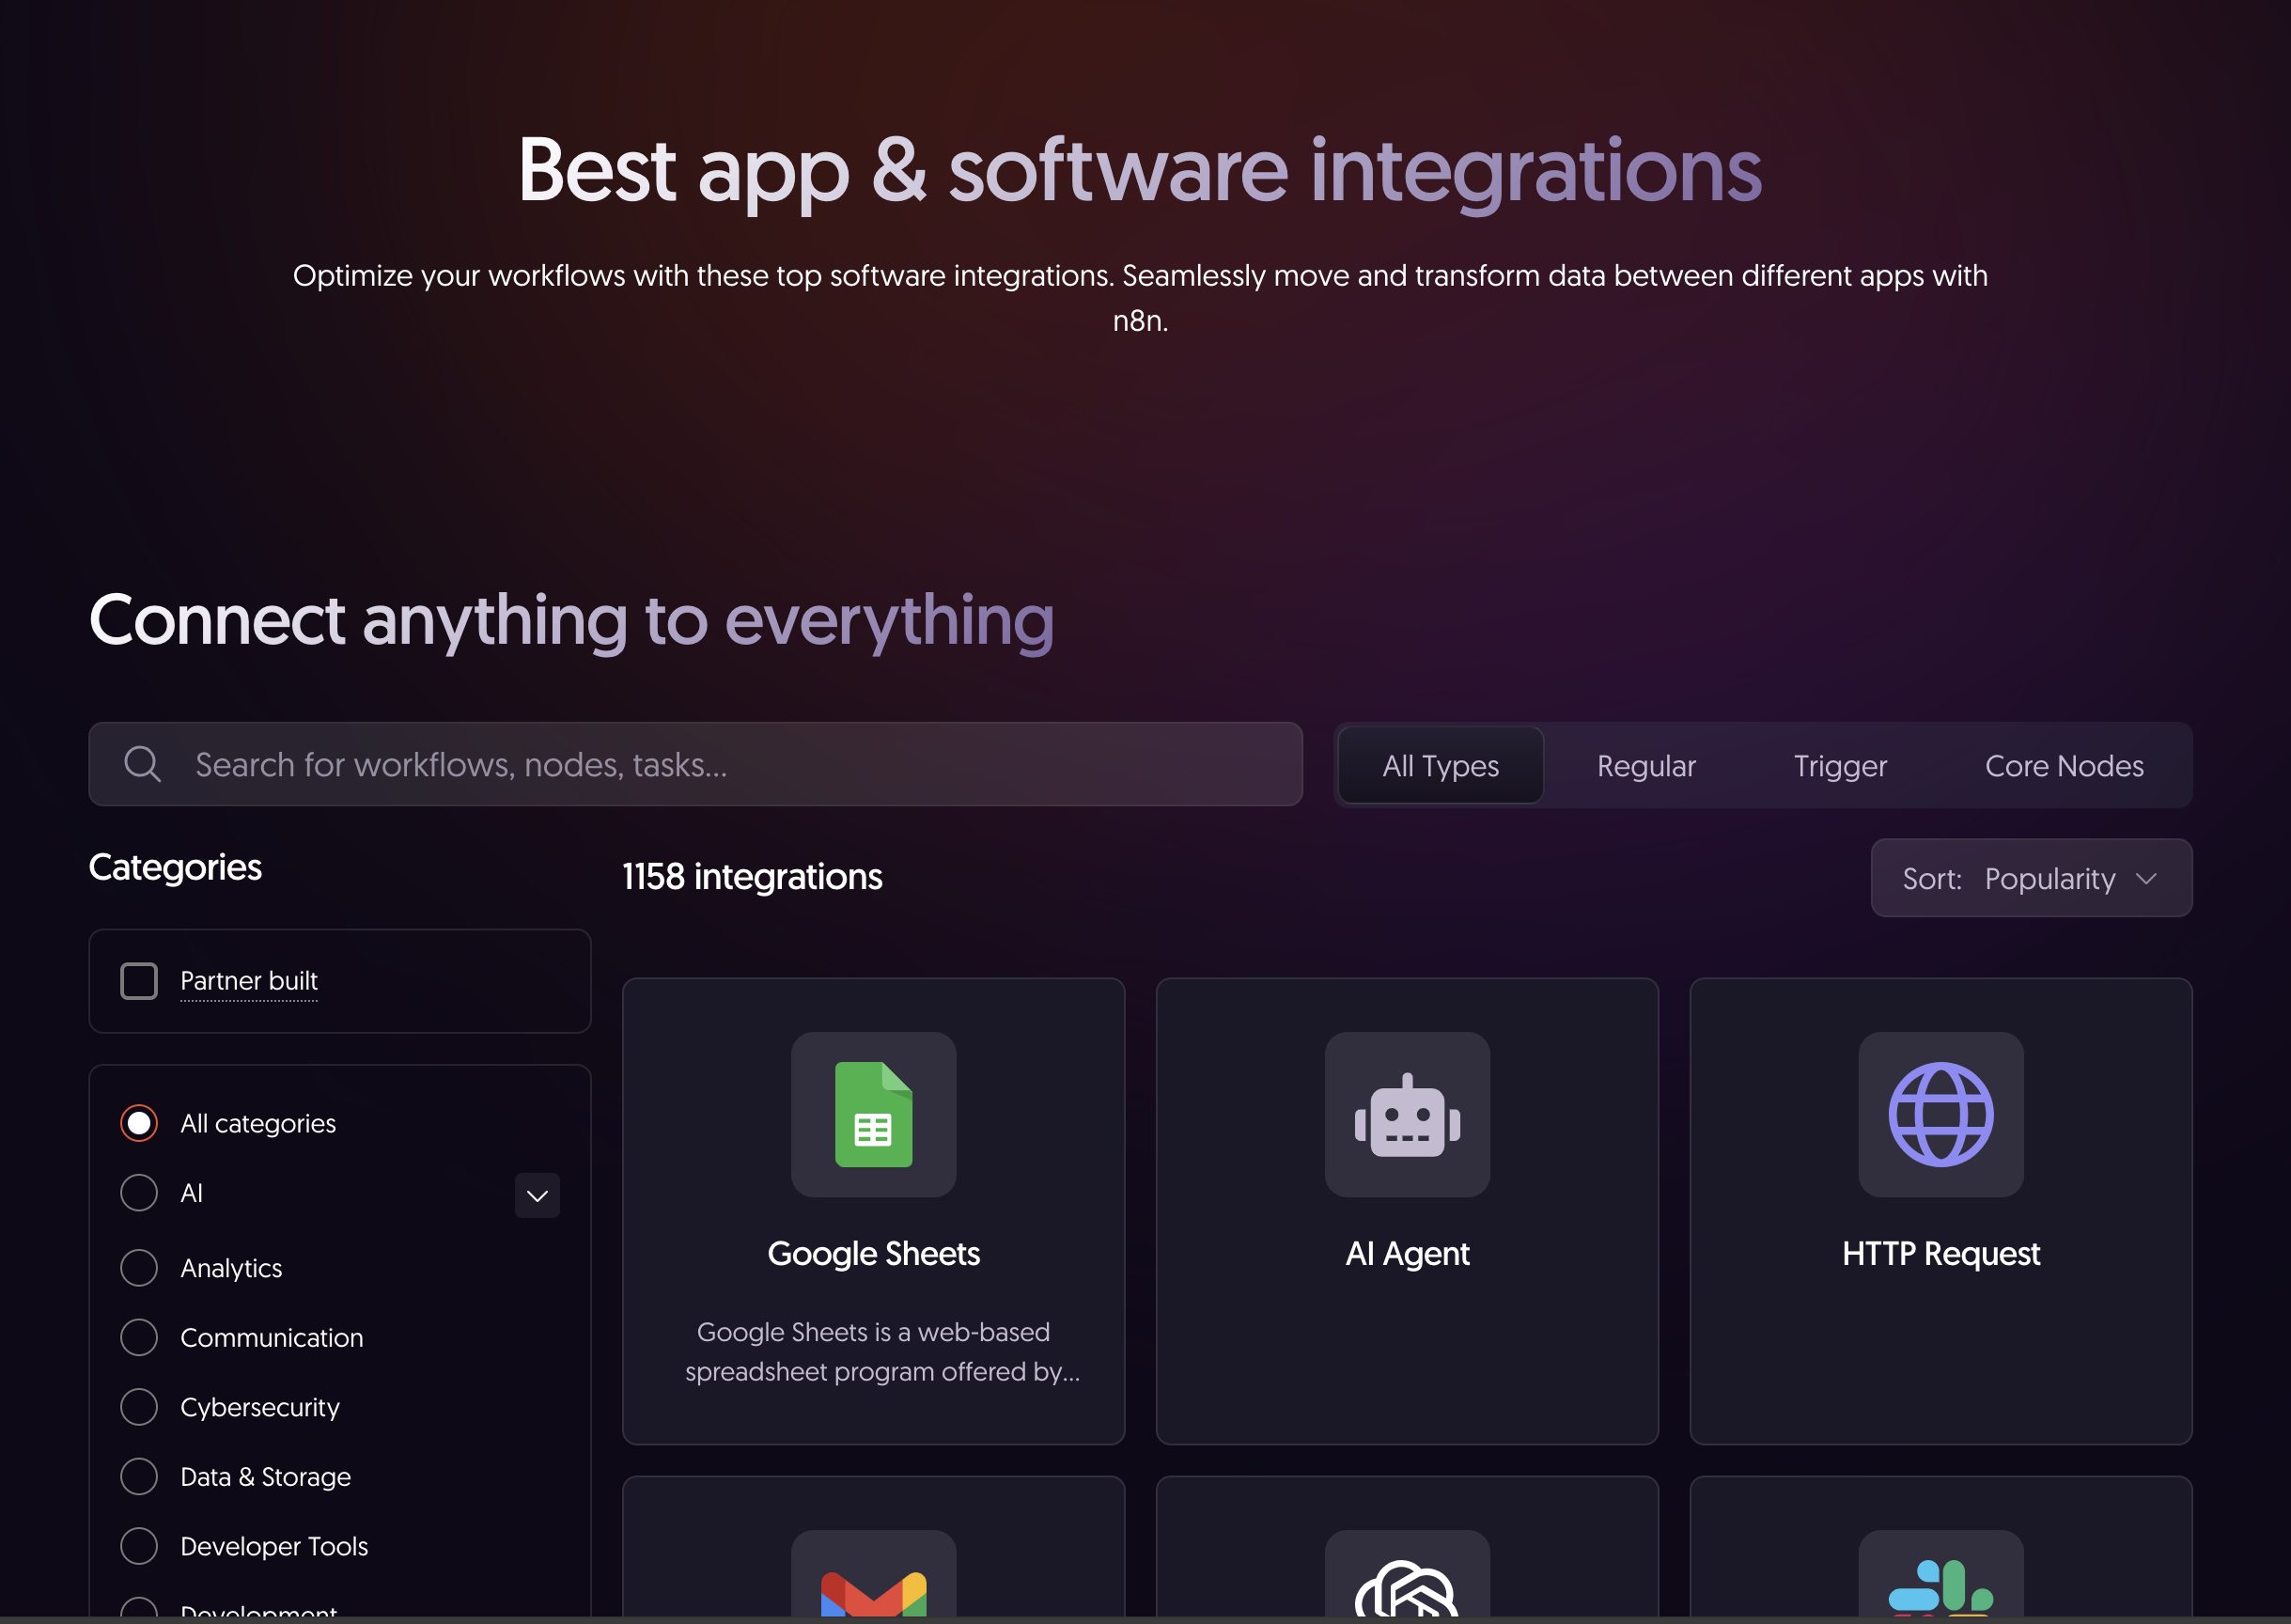Click the AI Agent robot icon
2291x1624 pixels.
1407,1114
